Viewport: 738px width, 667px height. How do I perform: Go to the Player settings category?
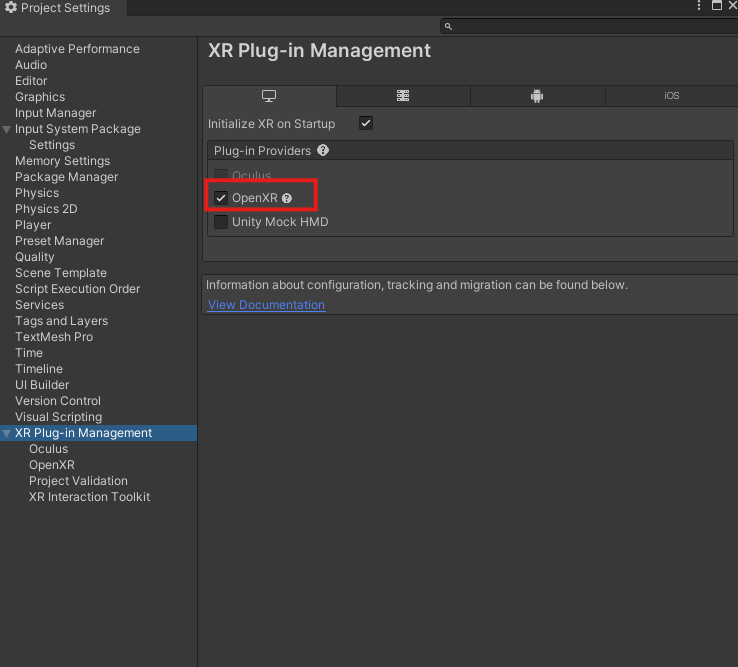33,225
